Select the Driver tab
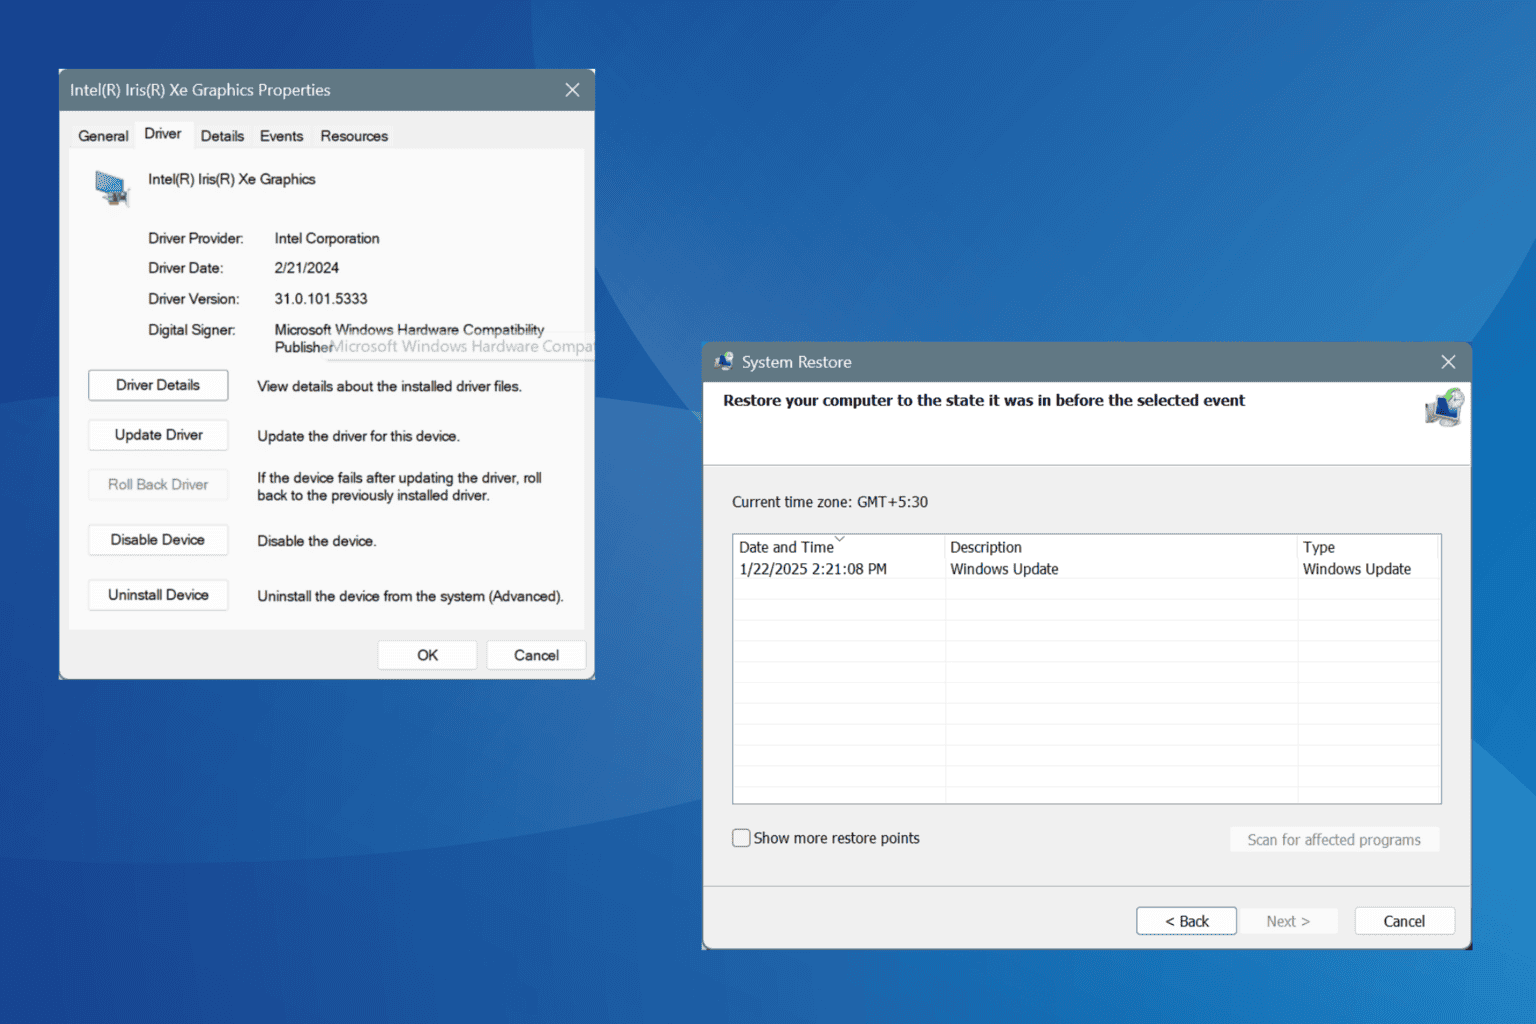This screenshot has height=1024, width=1536. point(162,134)
